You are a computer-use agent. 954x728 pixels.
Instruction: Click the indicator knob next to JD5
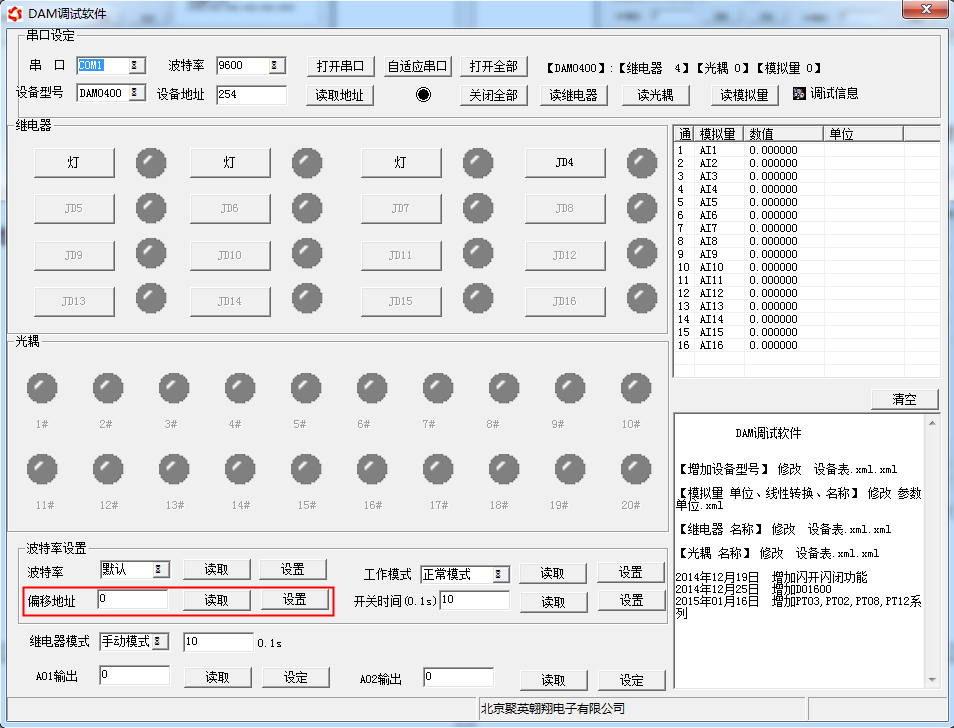tap(151, 208)
